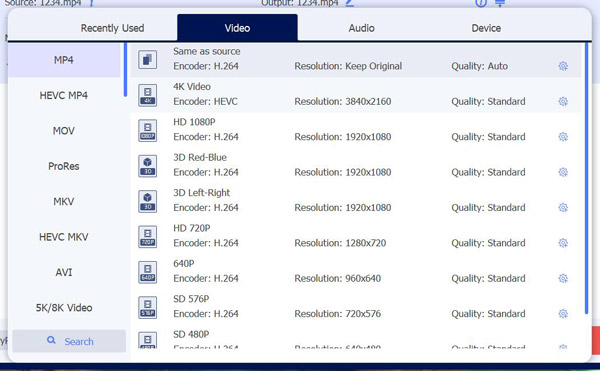Click the Search format field
The height and width of the screenshot is (371, 600).
pyautogui.click(x=69, y=341)
